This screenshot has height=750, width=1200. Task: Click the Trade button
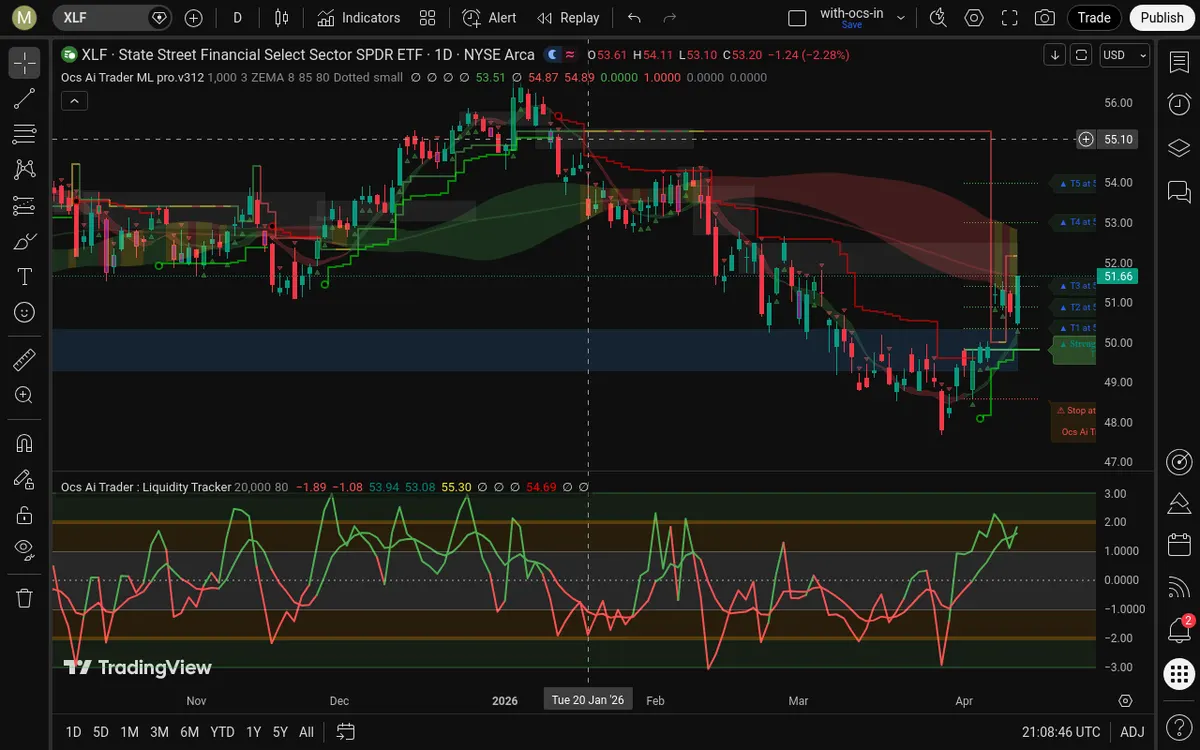pos(1094,18)
